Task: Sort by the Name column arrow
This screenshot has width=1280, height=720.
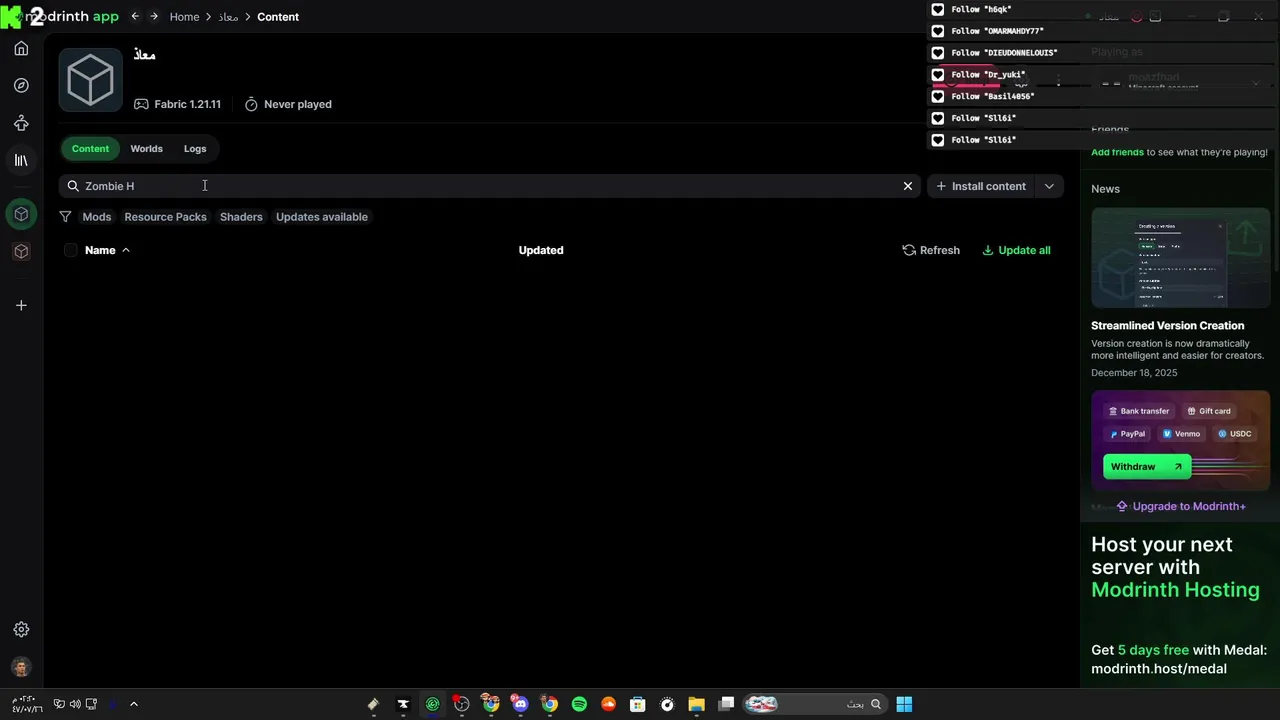Action: pos(126,250)
